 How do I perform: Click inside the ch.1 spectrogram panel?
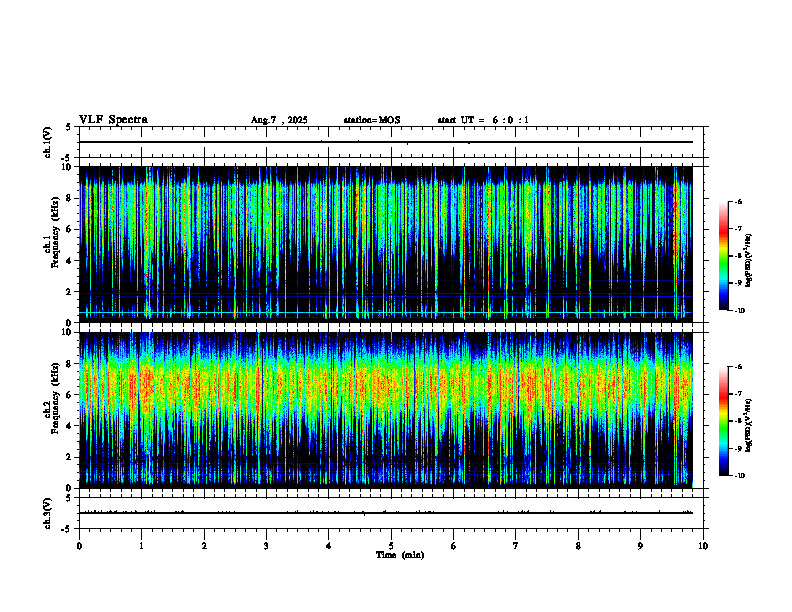click(x=386, y=244)
